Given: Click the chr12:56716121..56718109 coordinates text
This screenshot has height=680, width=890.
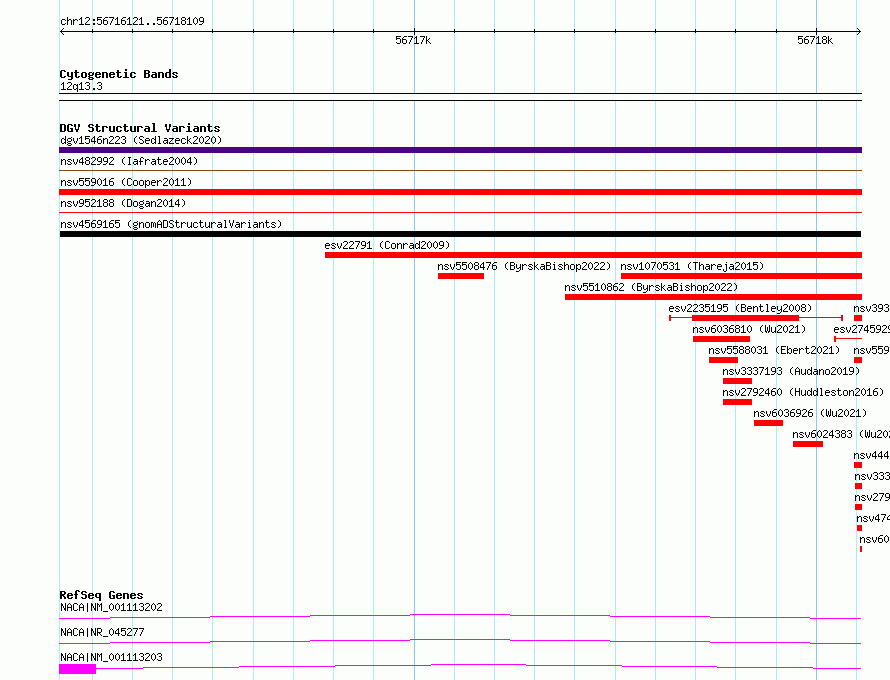Looking at the screenshot, I should click(132, 21).
